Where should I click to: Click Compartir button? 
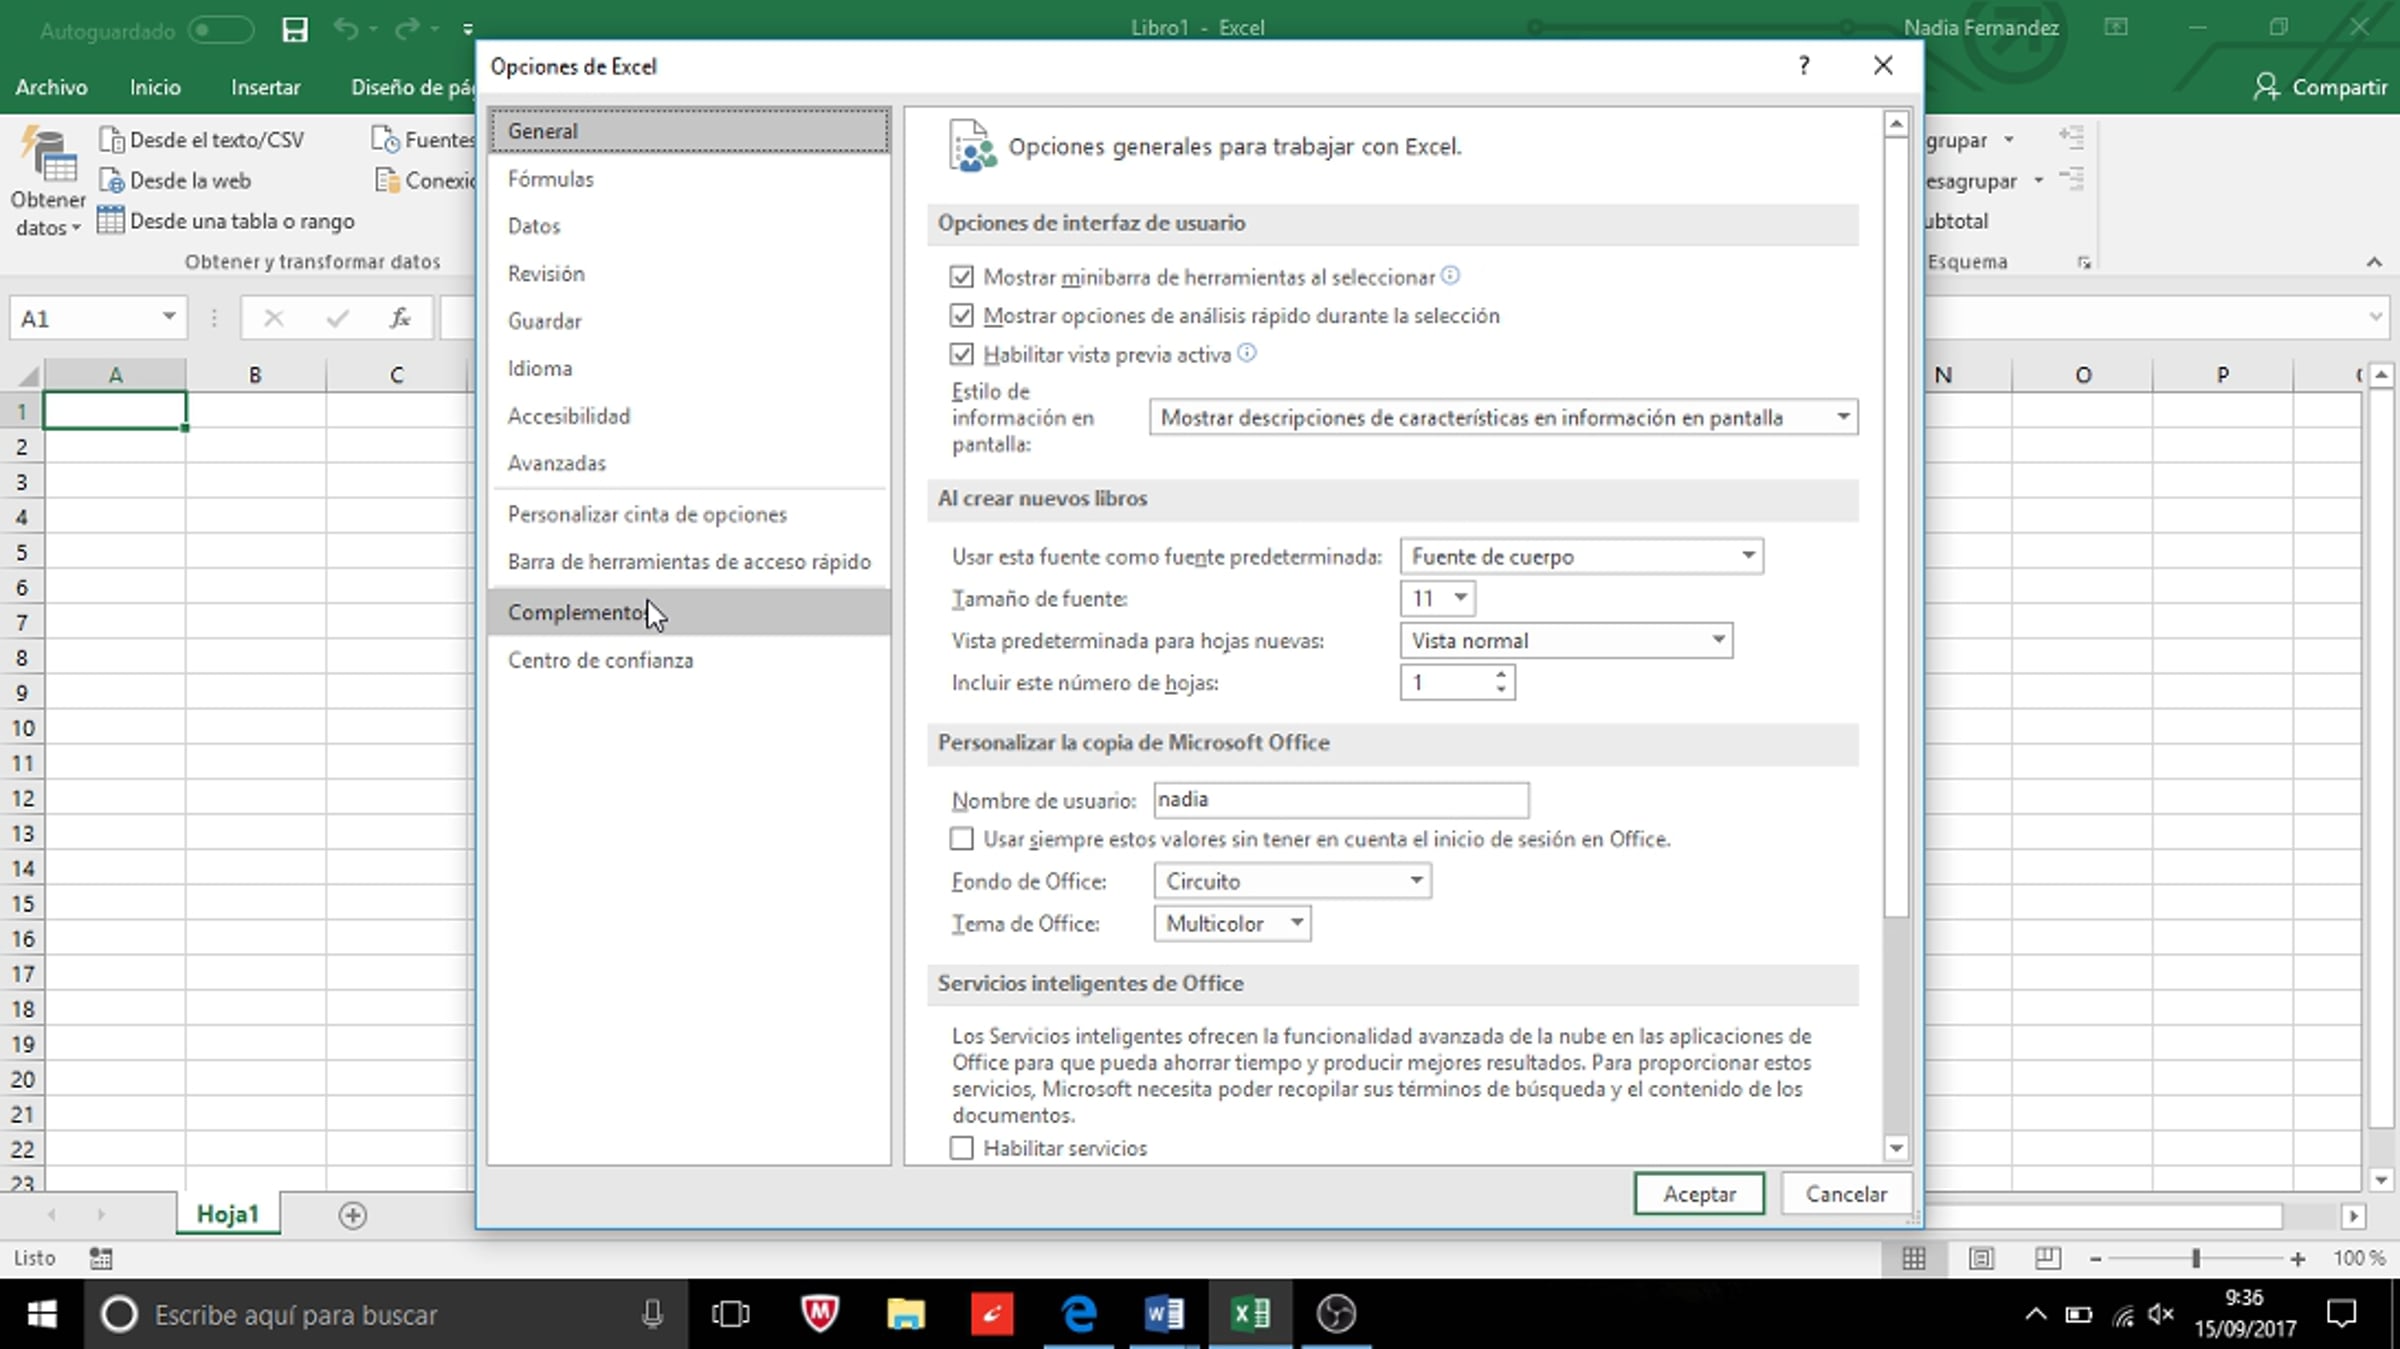(2321, 87)
